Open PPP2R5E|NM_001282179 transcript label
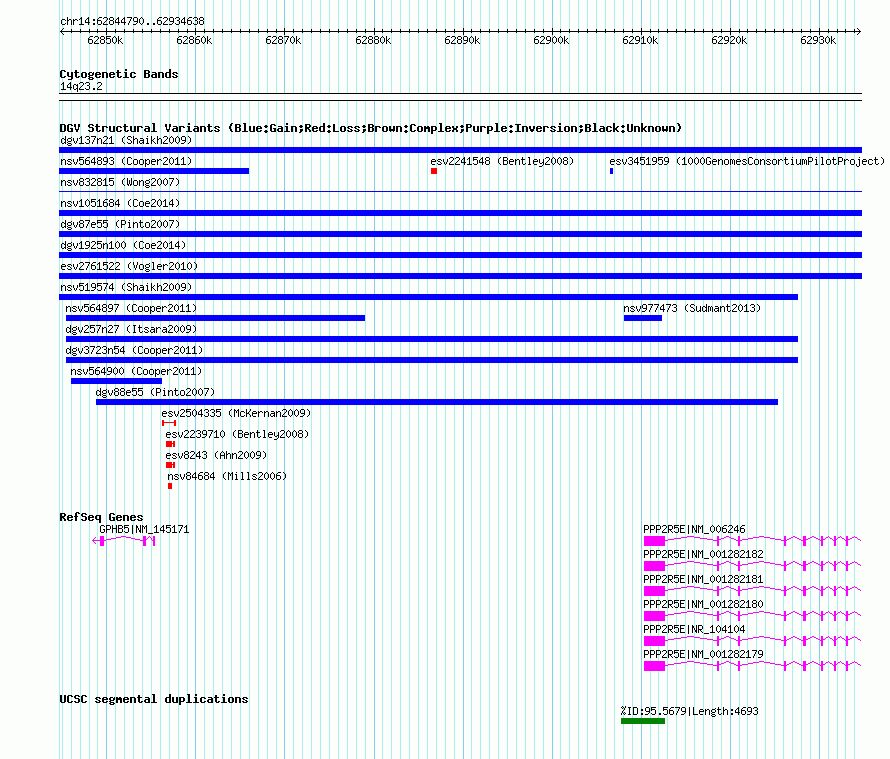This screenshot has width=890, height=759. pos(703,654)
